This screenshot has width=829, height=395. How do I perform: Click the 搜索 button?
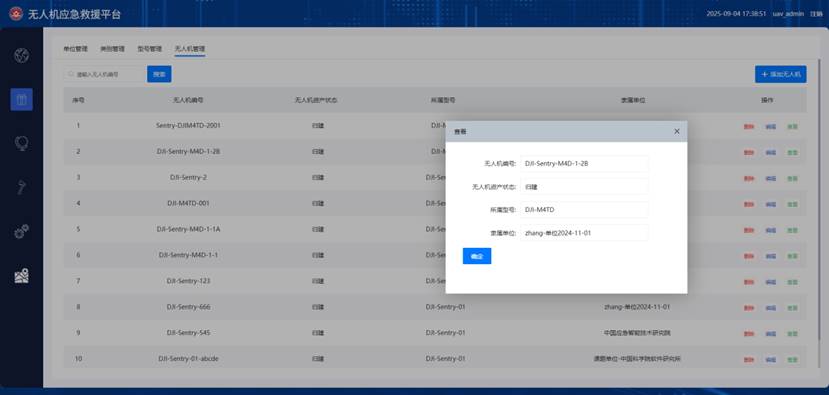click(159, 75)
